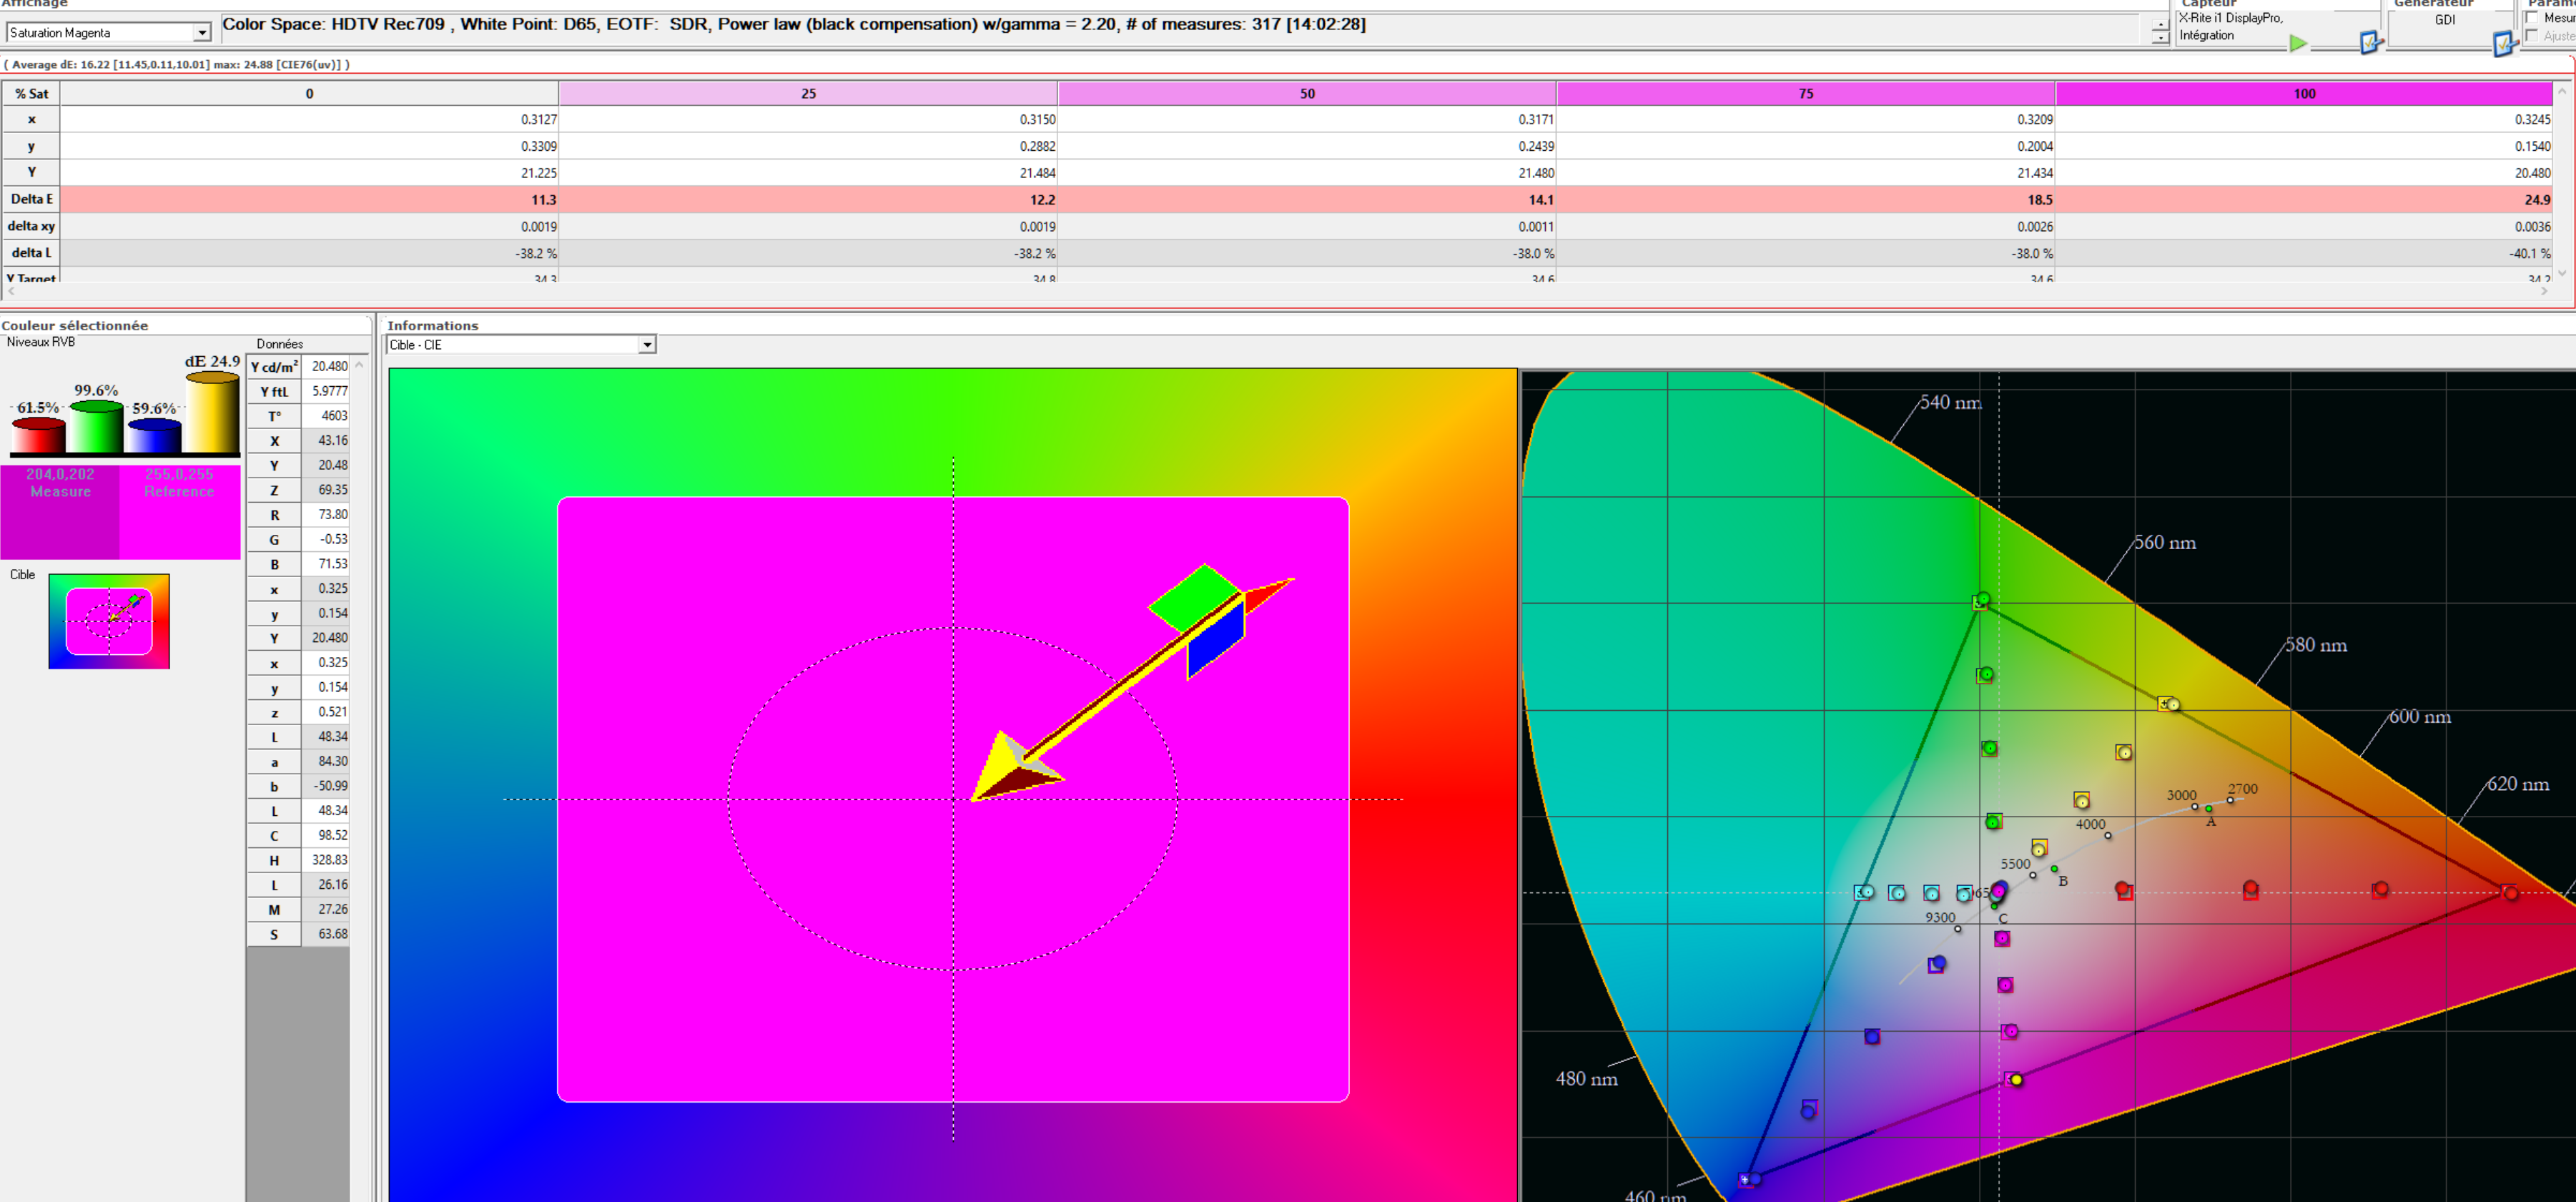Open the Saturation Magenta display dropdown
This screenshot has height=1202, width=2576.
[x=202, y=33]
